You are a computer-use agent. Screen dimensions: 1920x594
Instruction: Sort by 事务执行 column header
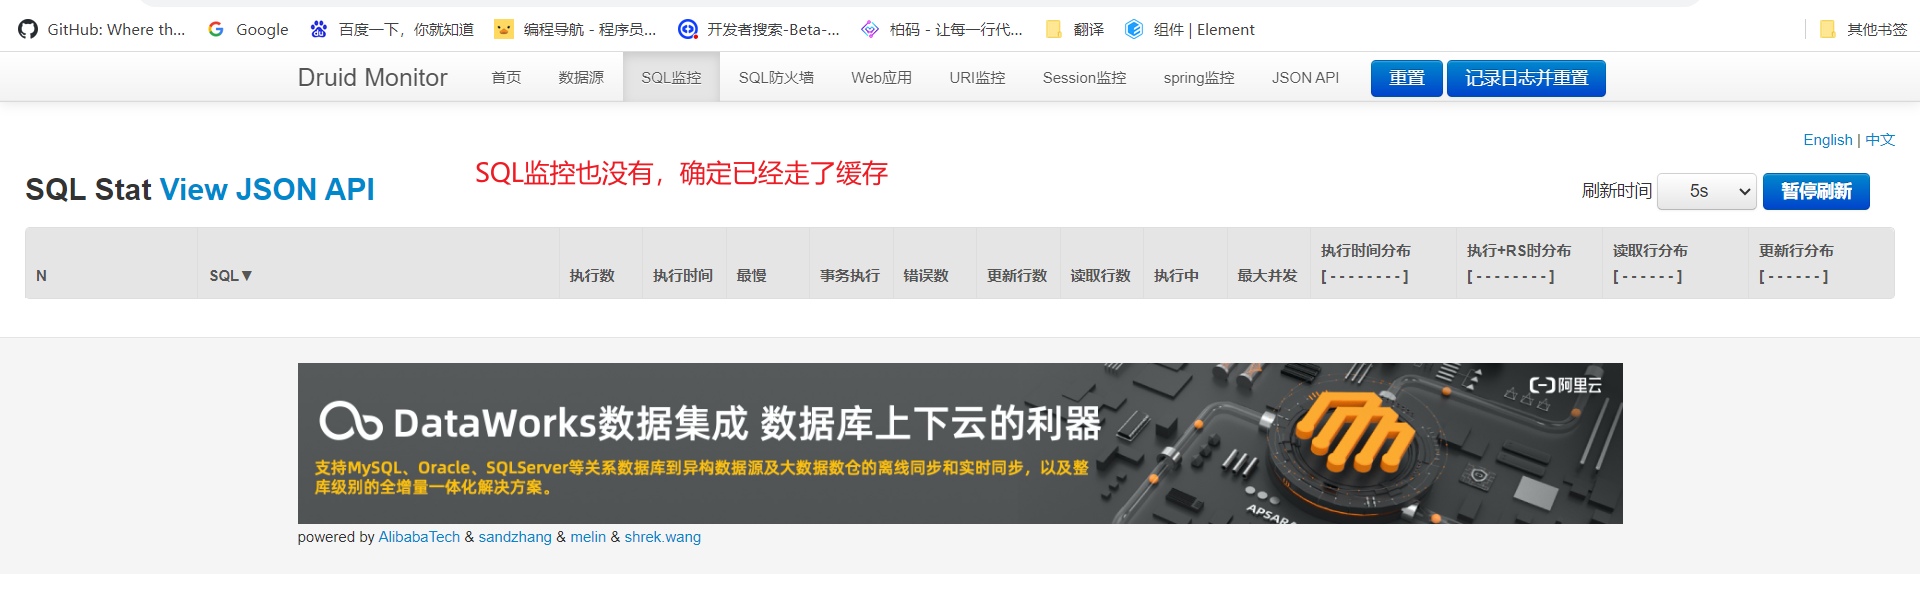[851, 263]
